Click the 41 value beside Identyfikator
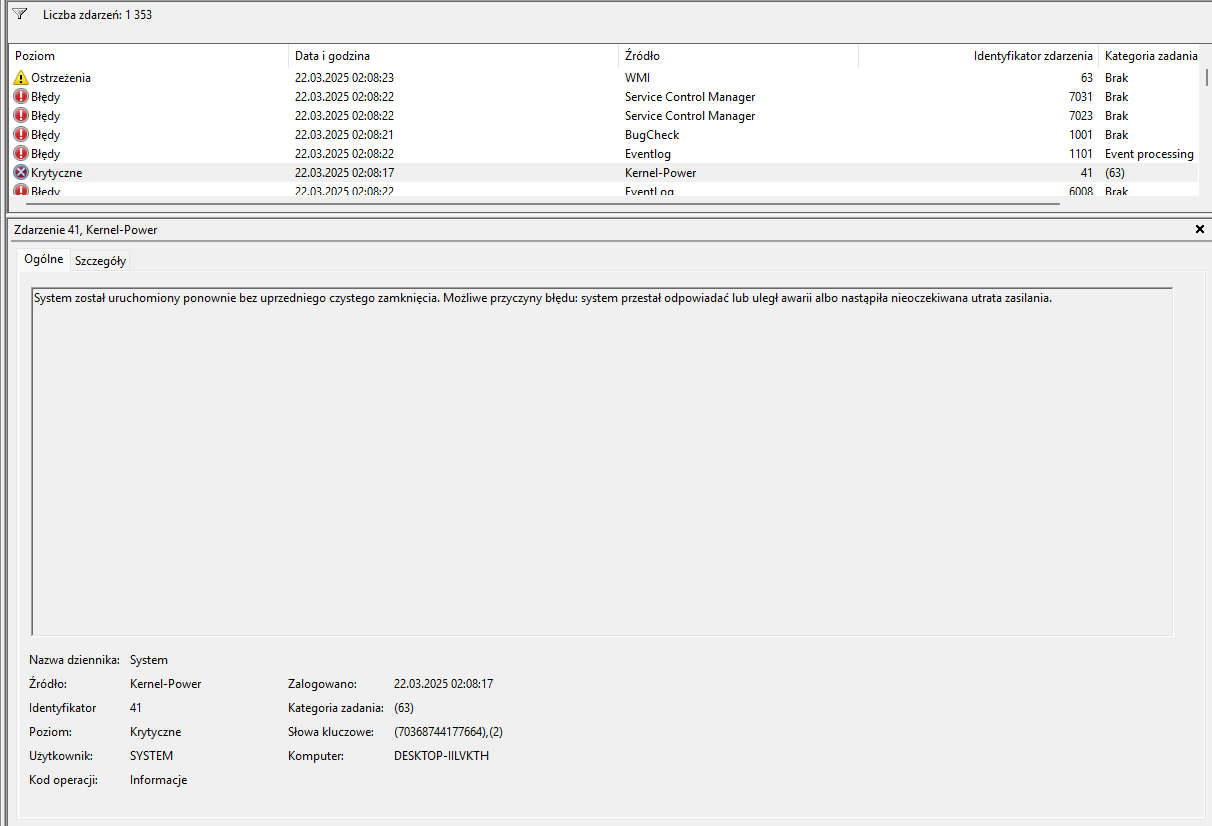Screen dimensions: 1212x826 [136, 708]
